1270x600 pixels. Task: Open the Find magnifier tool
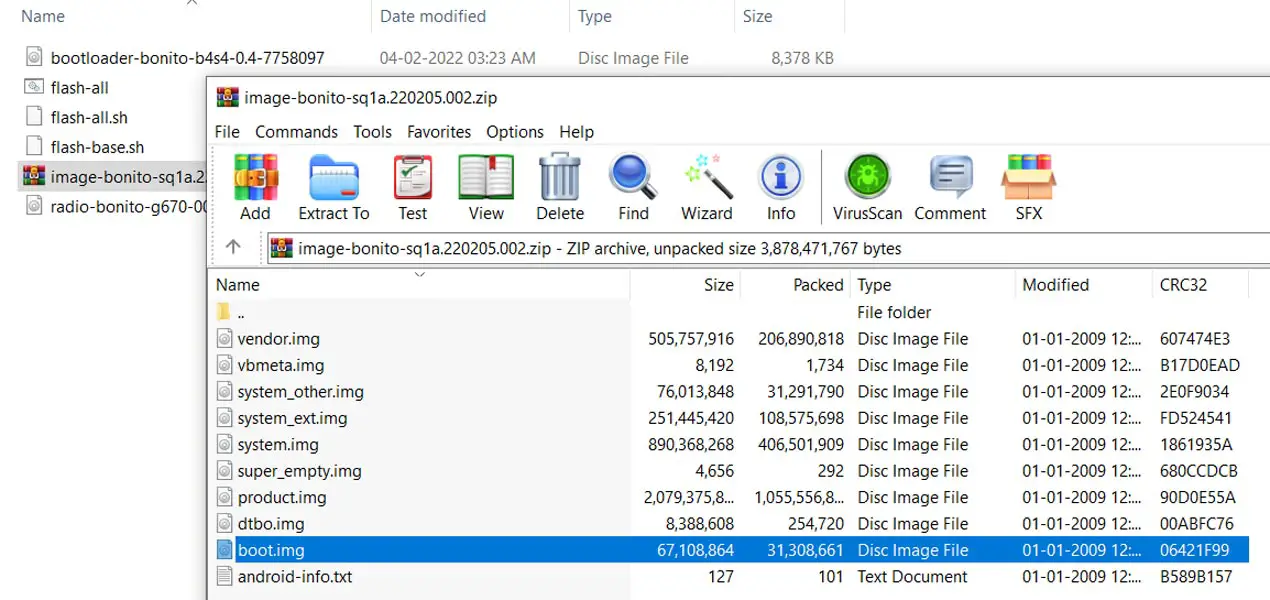coord(633,178)
